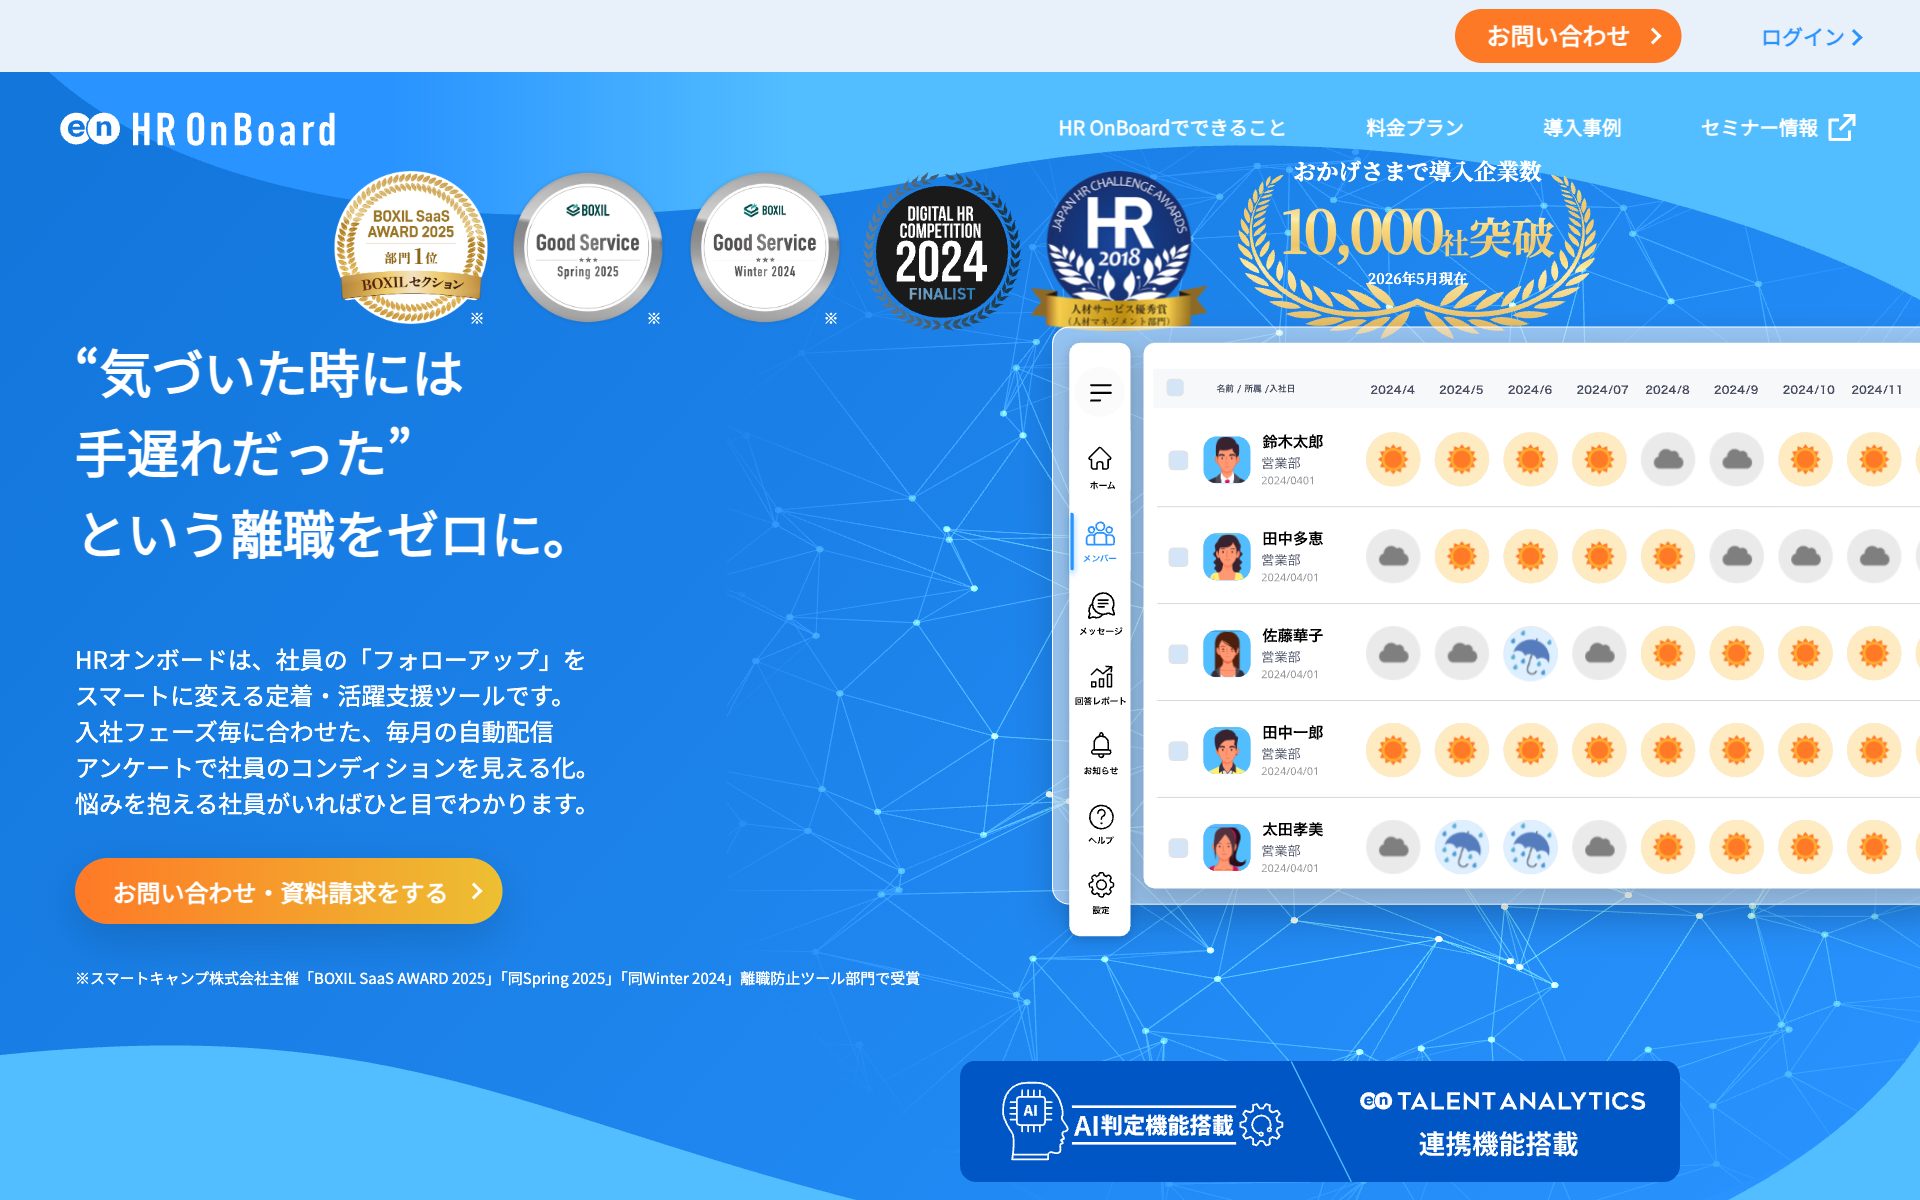Screen dimensions: 1920x1200
Task: Open the ログイン link
Action: pyautogui.click(x=1811, y=37)
